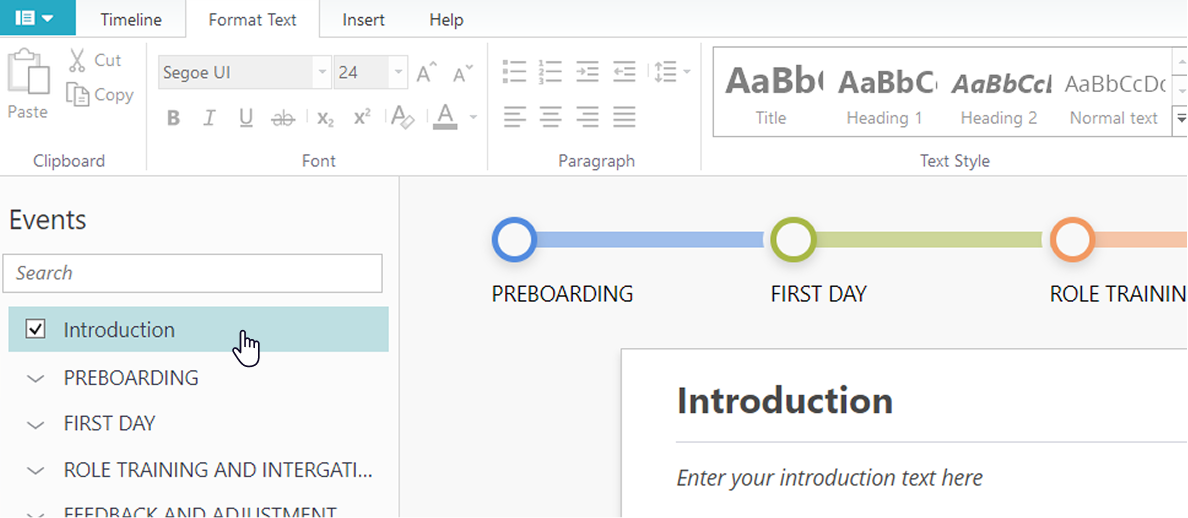Open the Segoe UI font dropdown
This screenshot has height=518, width=1188.
[322, 73]
